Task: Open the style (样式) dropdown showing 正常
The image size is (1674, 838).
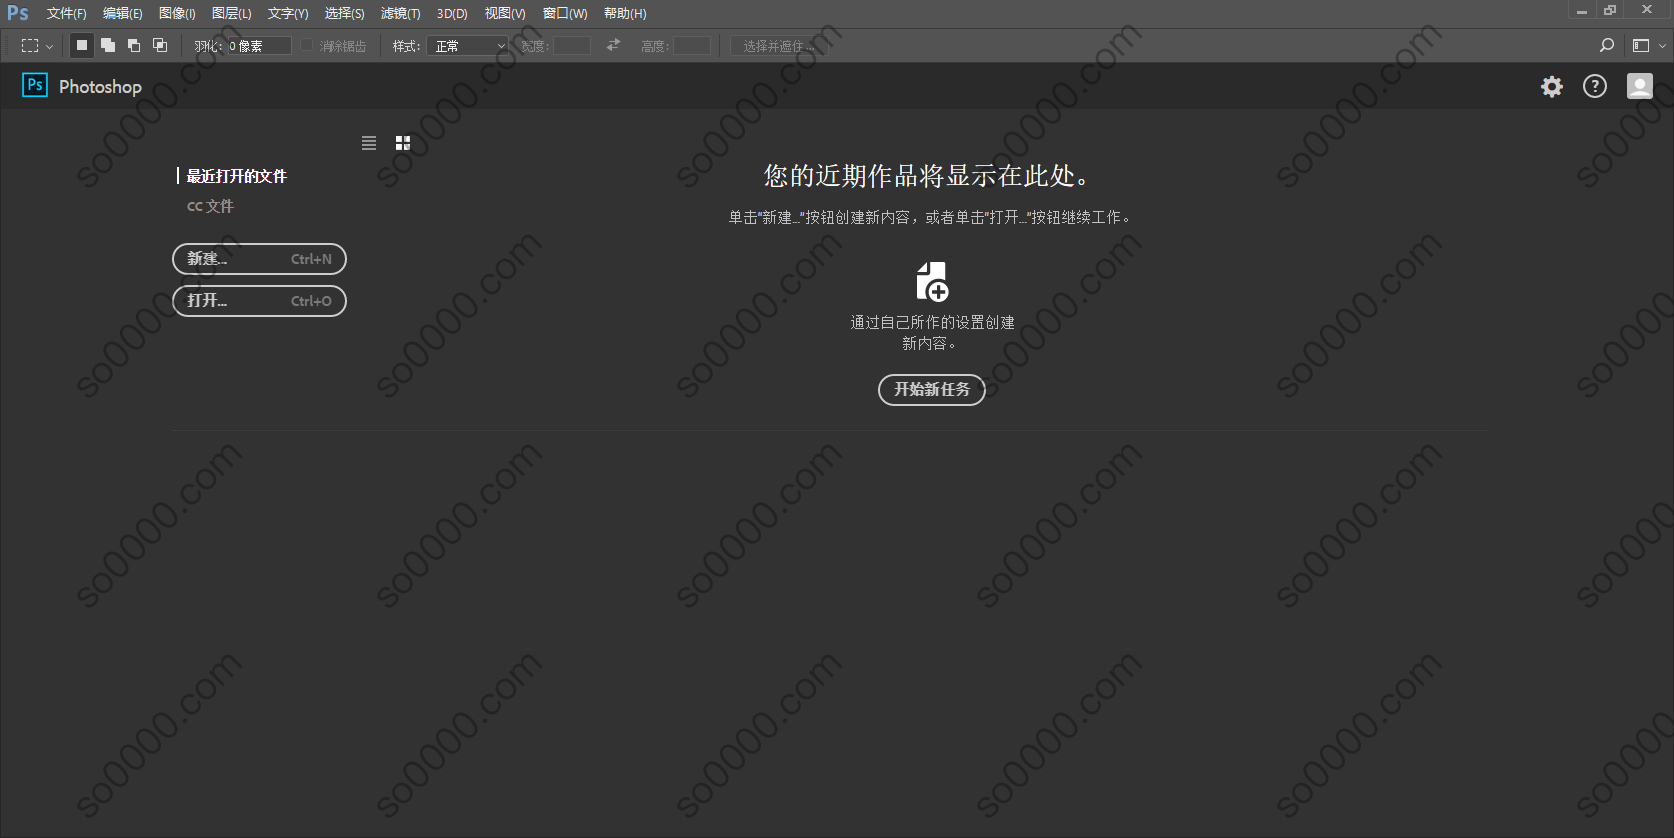Action: click(x=468, y=46)
